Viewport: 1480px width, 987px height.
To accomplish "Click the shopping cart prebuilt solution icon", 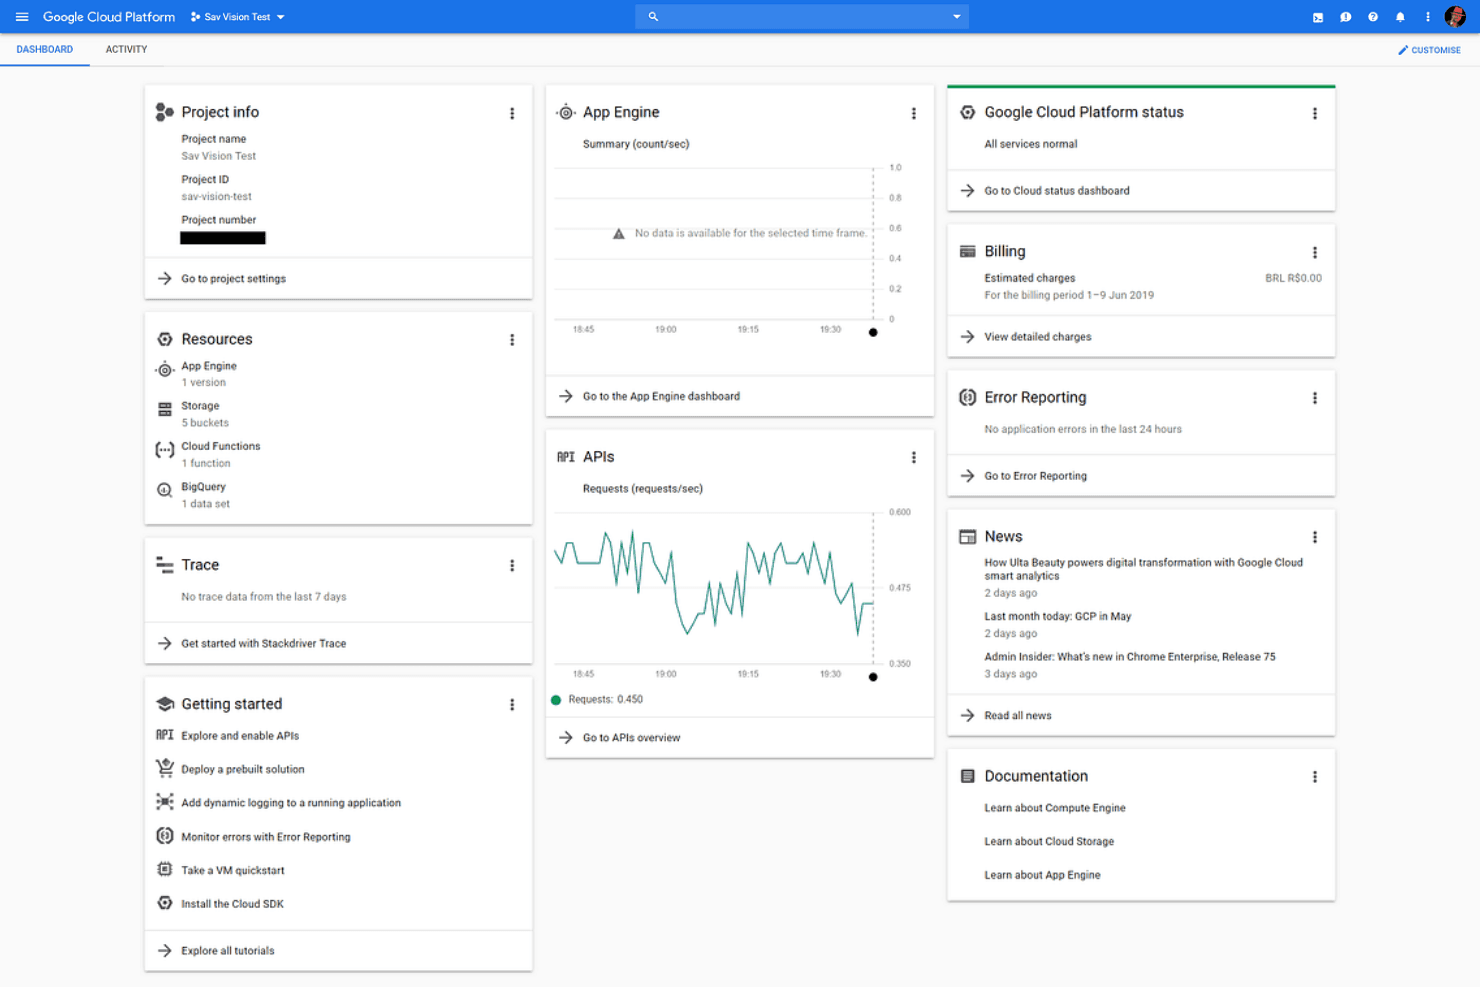I will click(165, 768).
